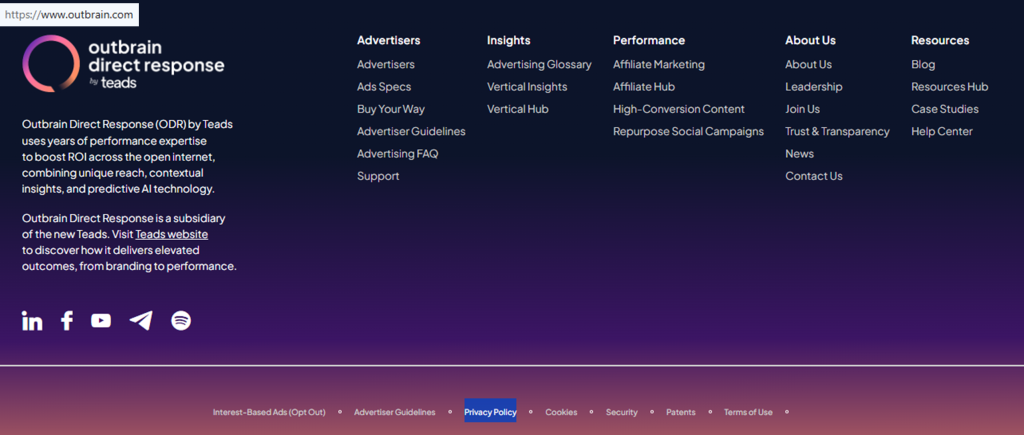Open the Case Studies link

945,109
